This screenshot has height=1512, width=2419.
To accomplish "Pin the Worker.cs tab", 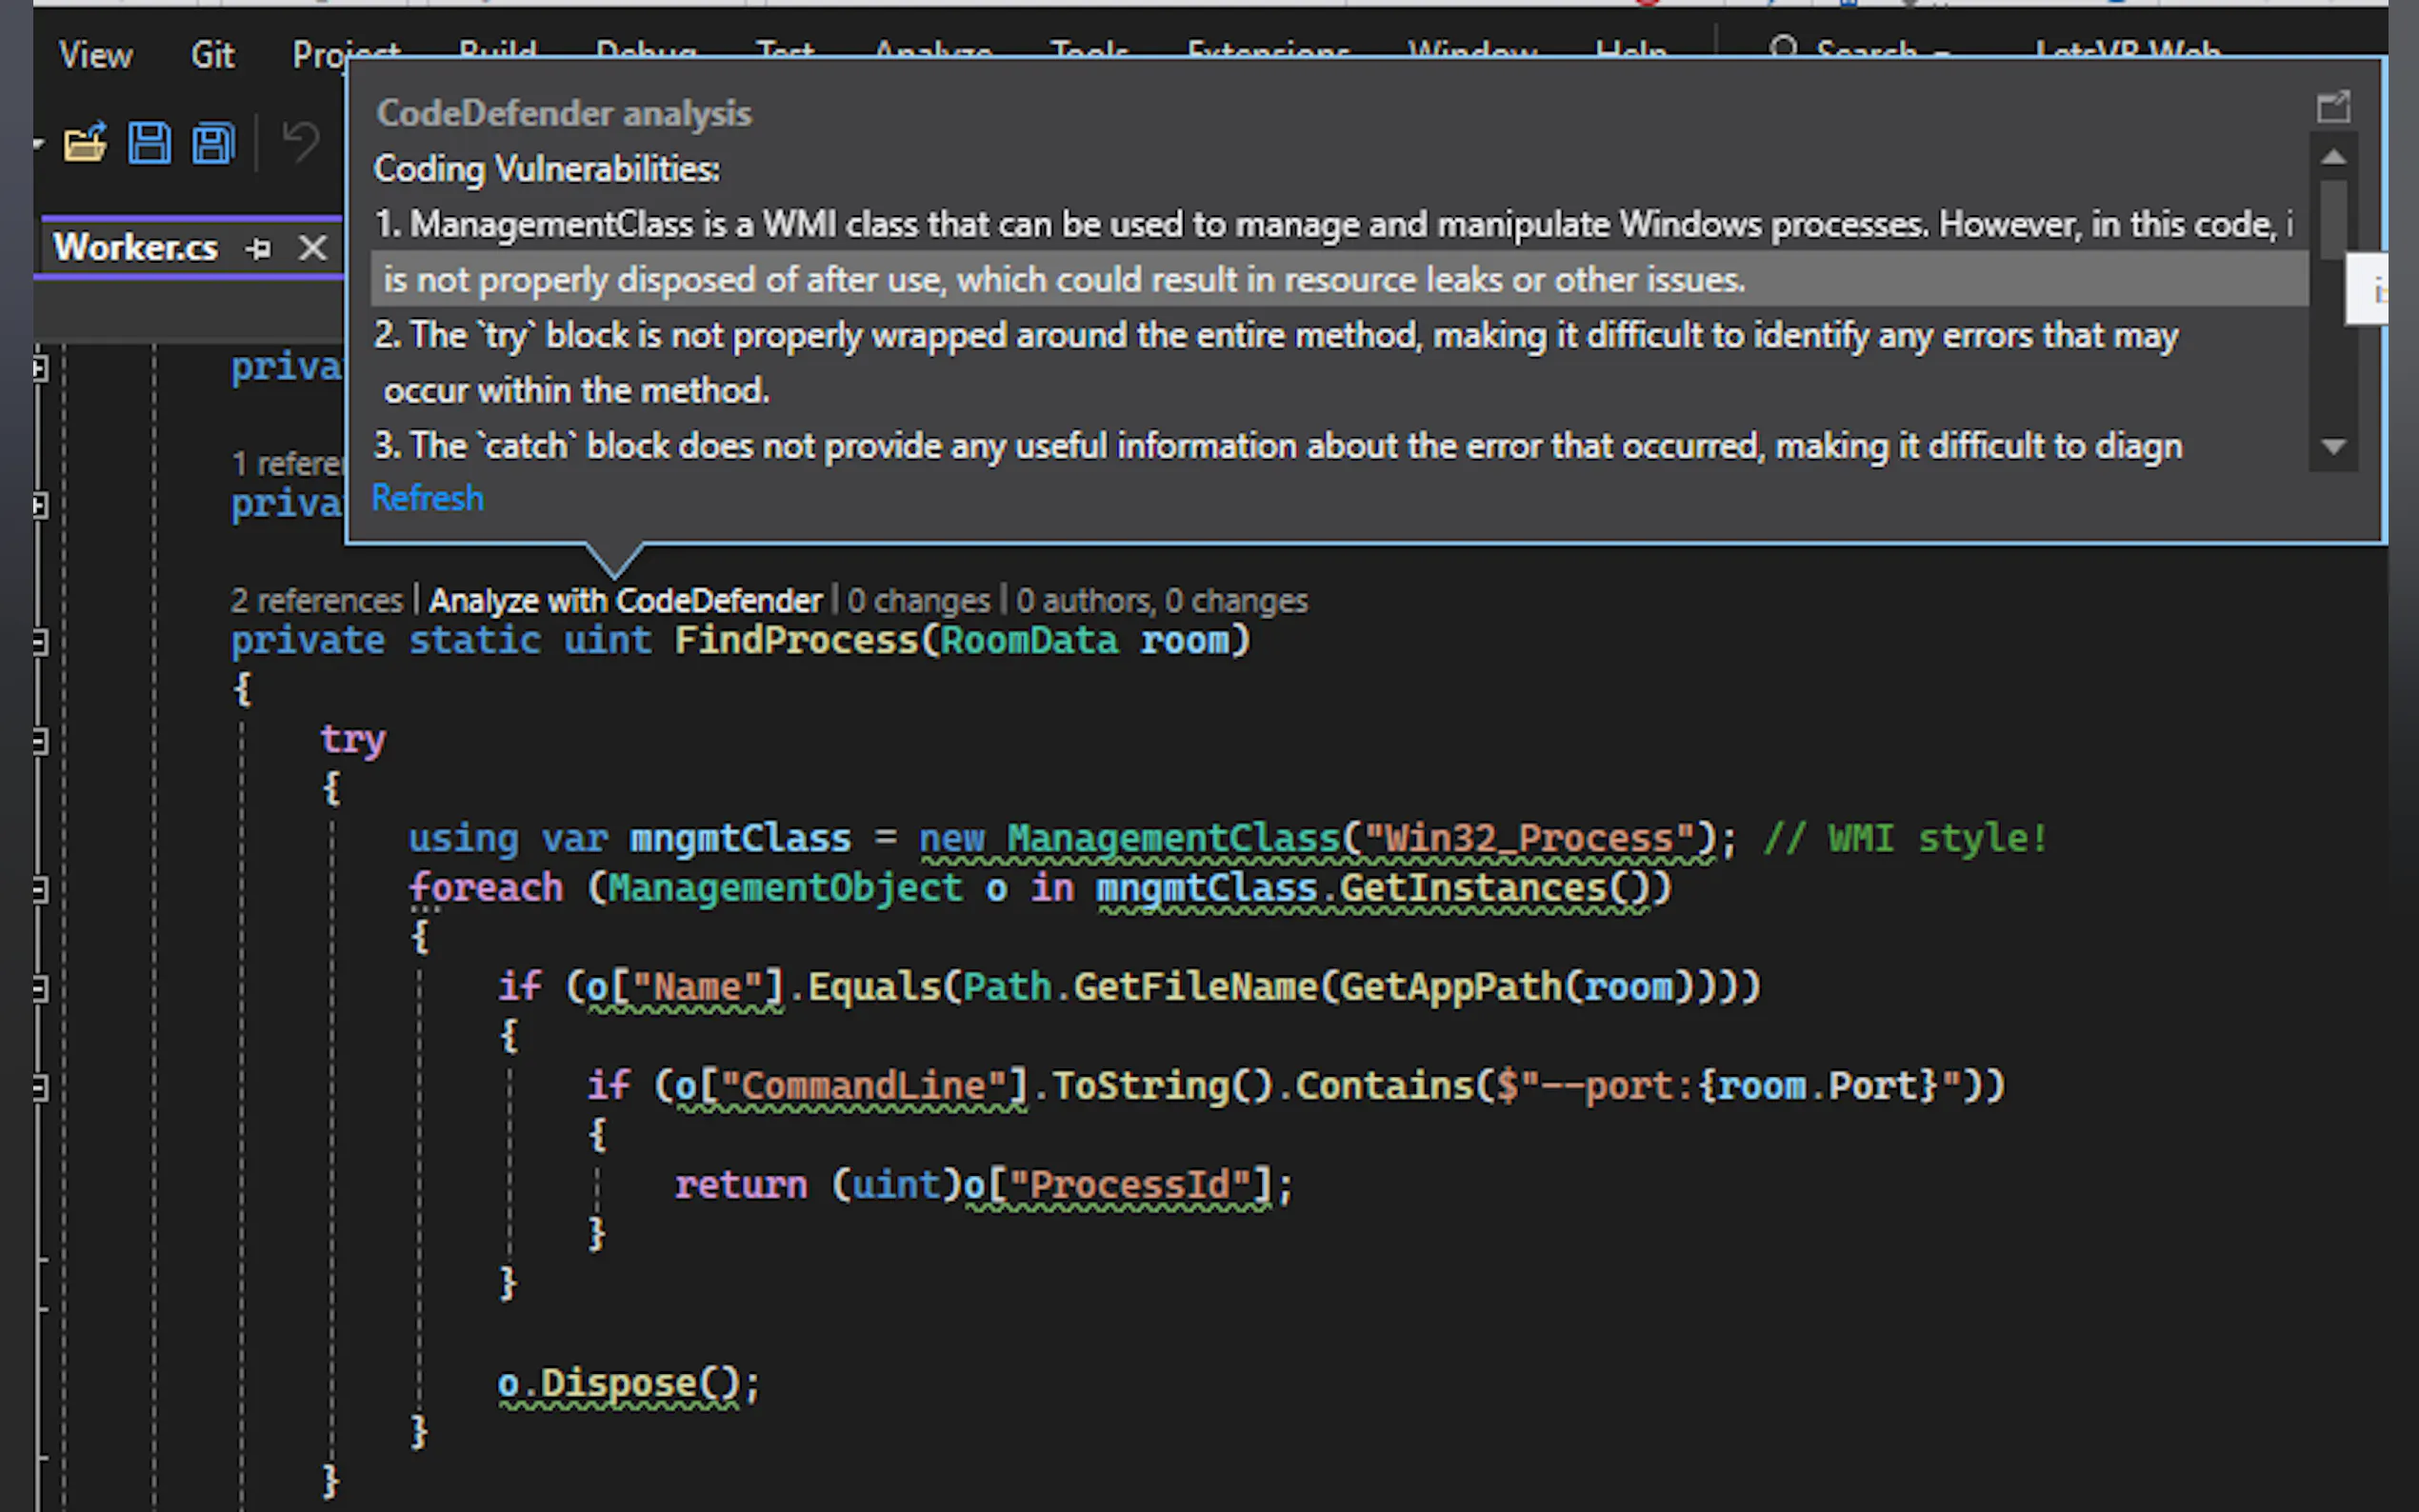I will click(x=259, y=248).
